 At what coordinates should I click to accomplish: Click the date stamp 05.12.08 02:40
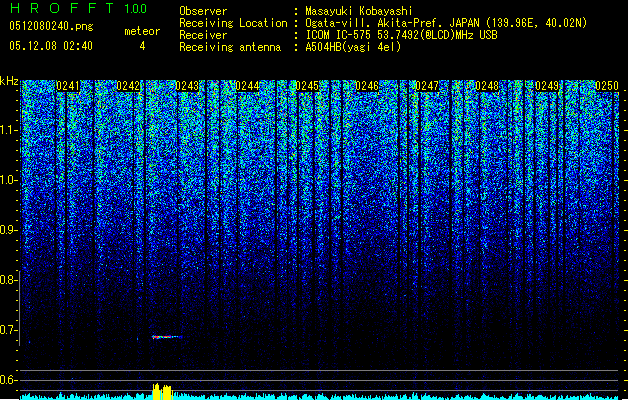pos(51,46)
